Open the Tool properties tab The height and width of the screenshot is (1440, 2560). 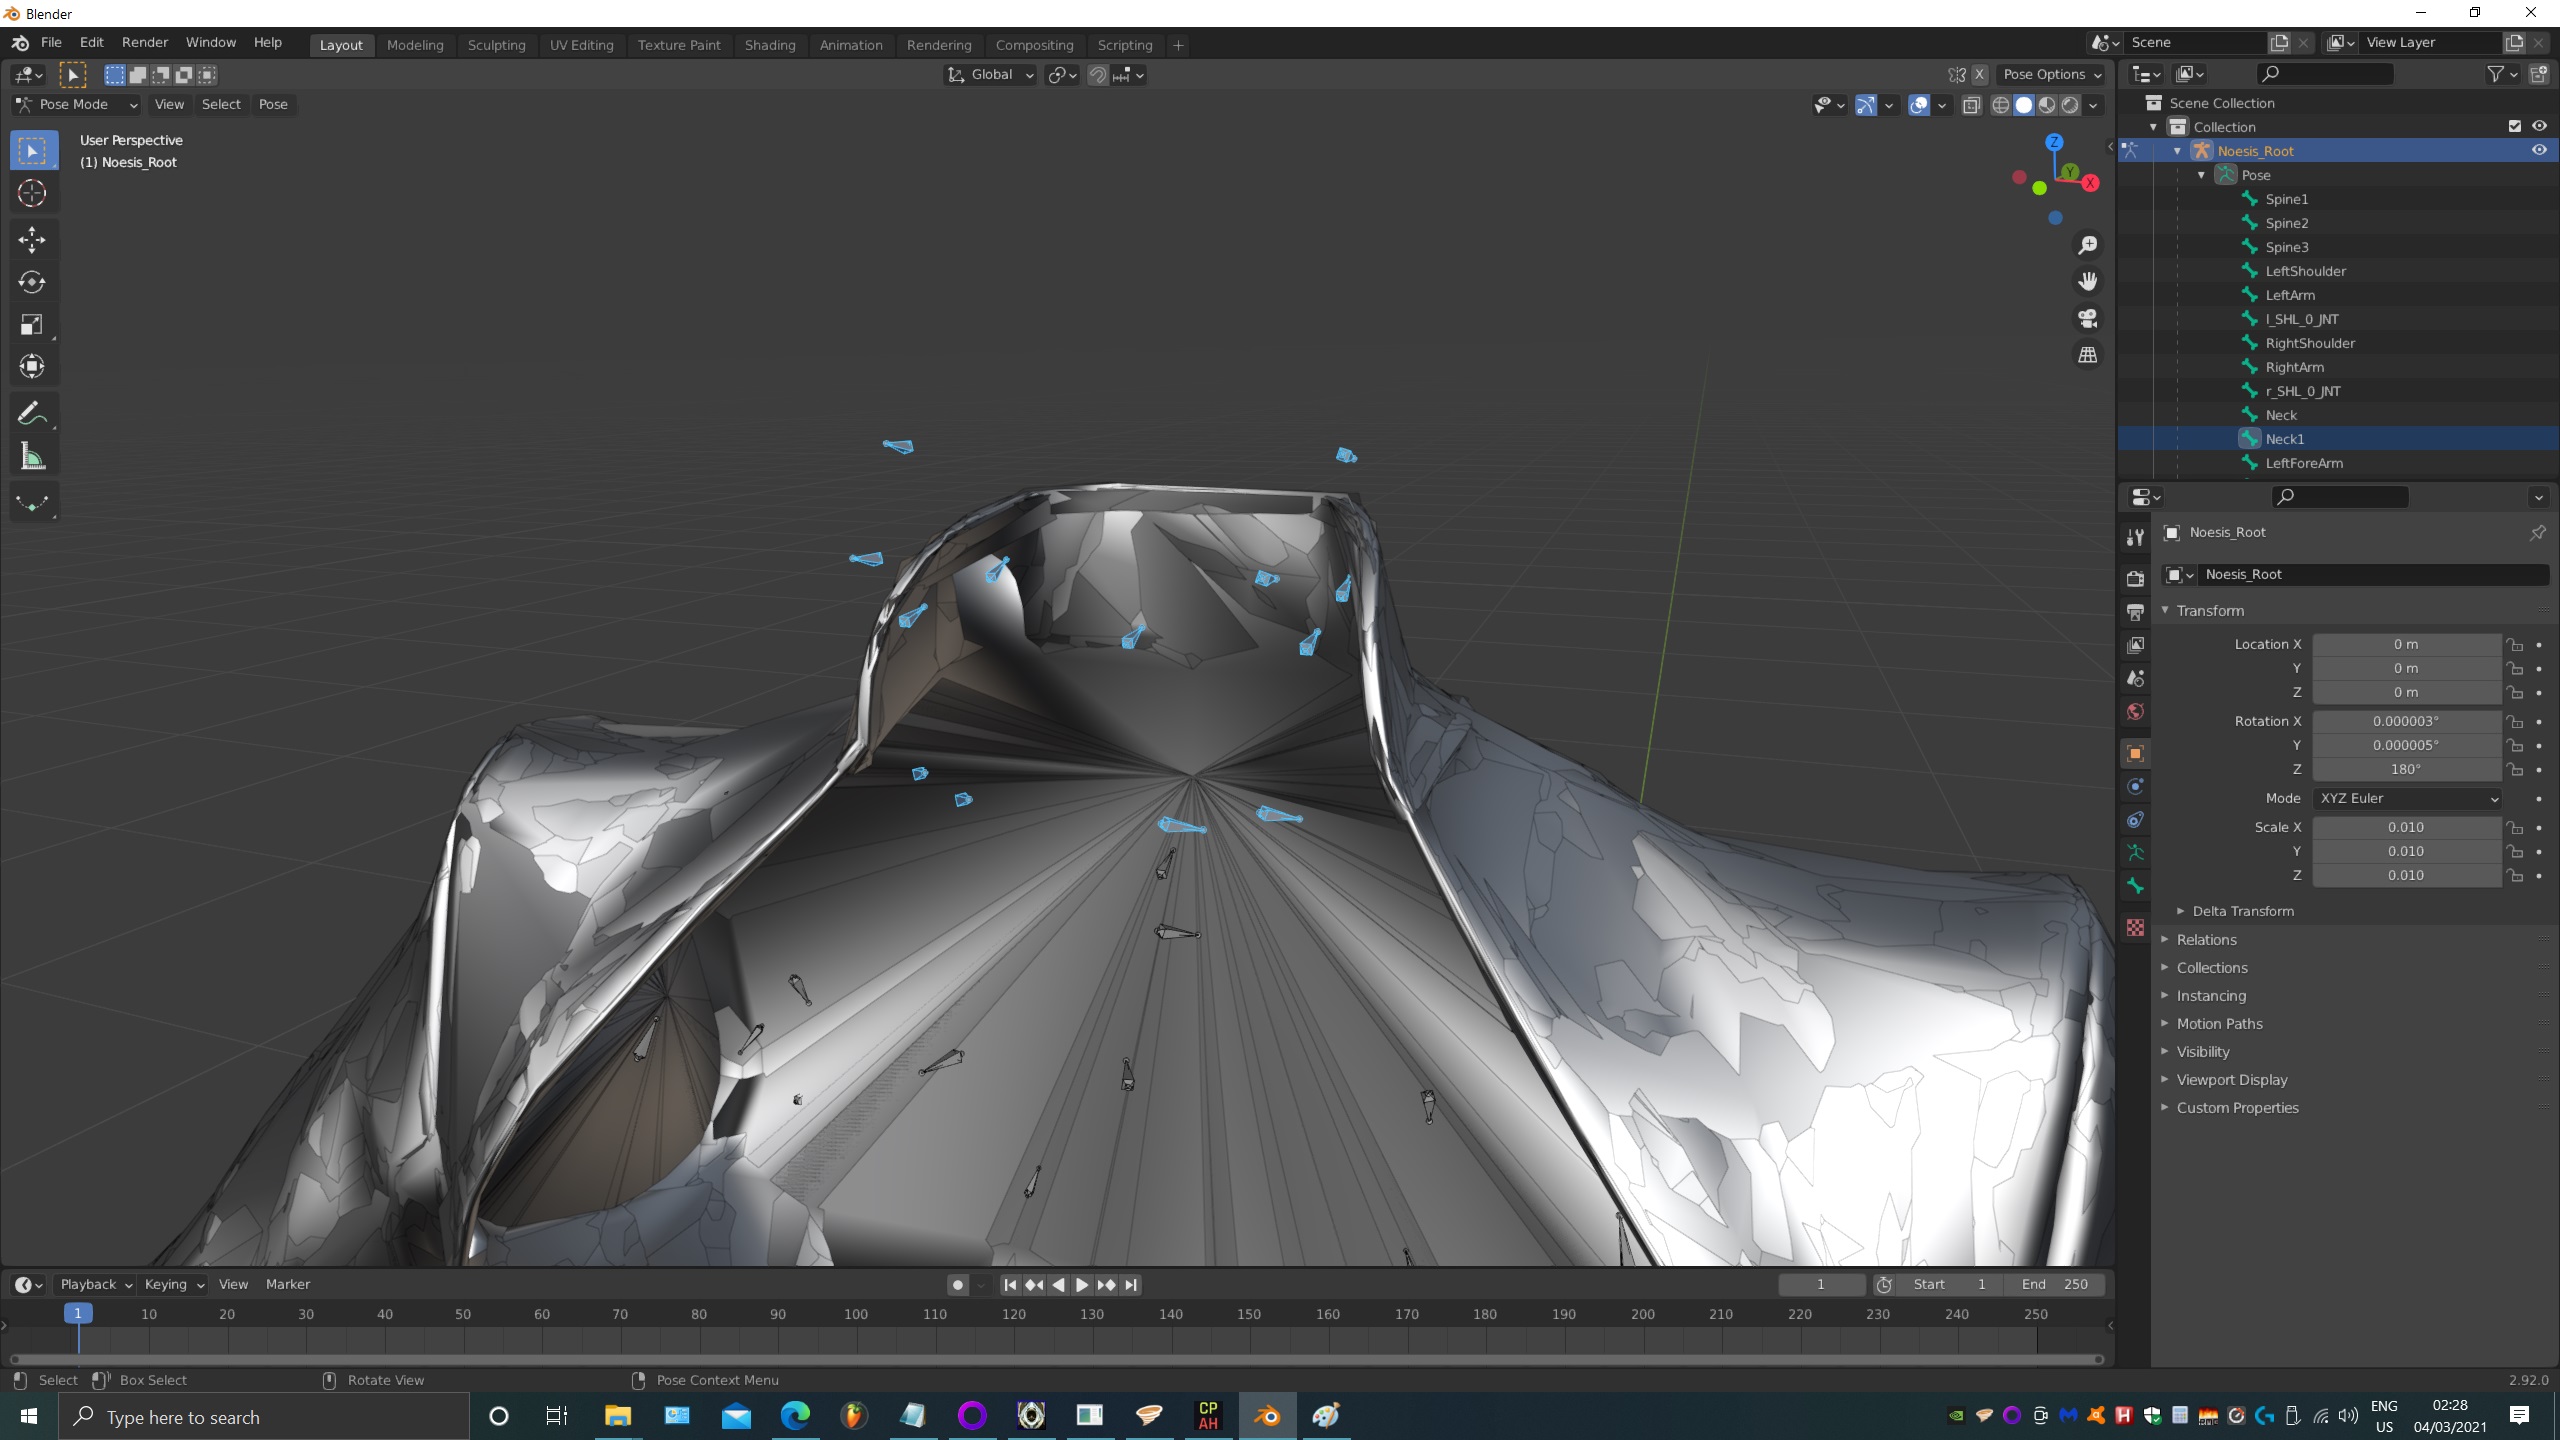pyautogui.click(x=2135, y=538)
